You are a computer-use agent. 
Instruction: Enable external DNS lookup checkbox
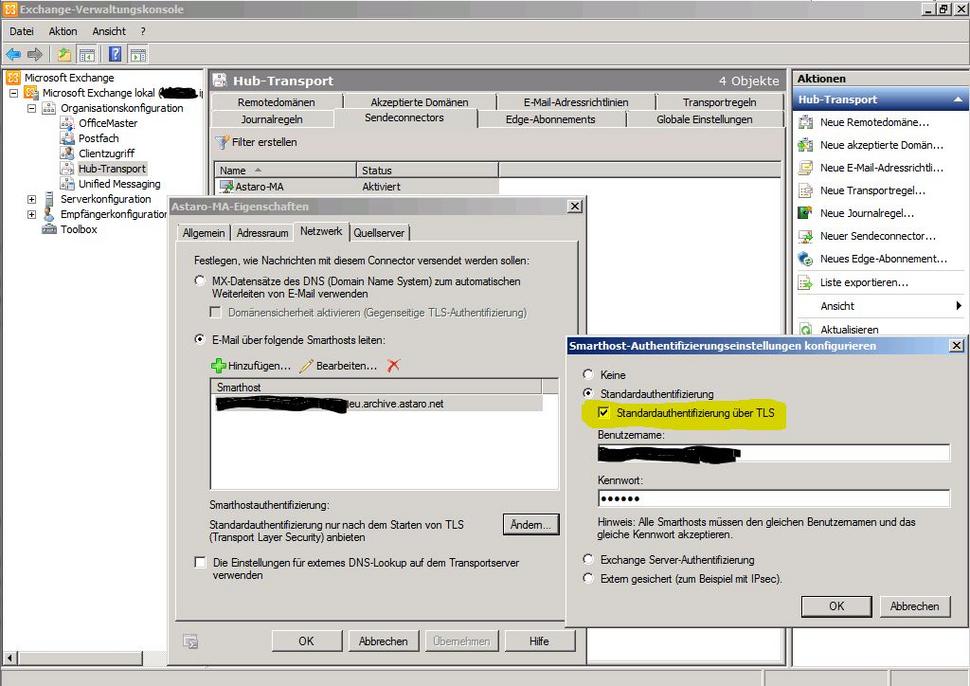coord(201,563)
